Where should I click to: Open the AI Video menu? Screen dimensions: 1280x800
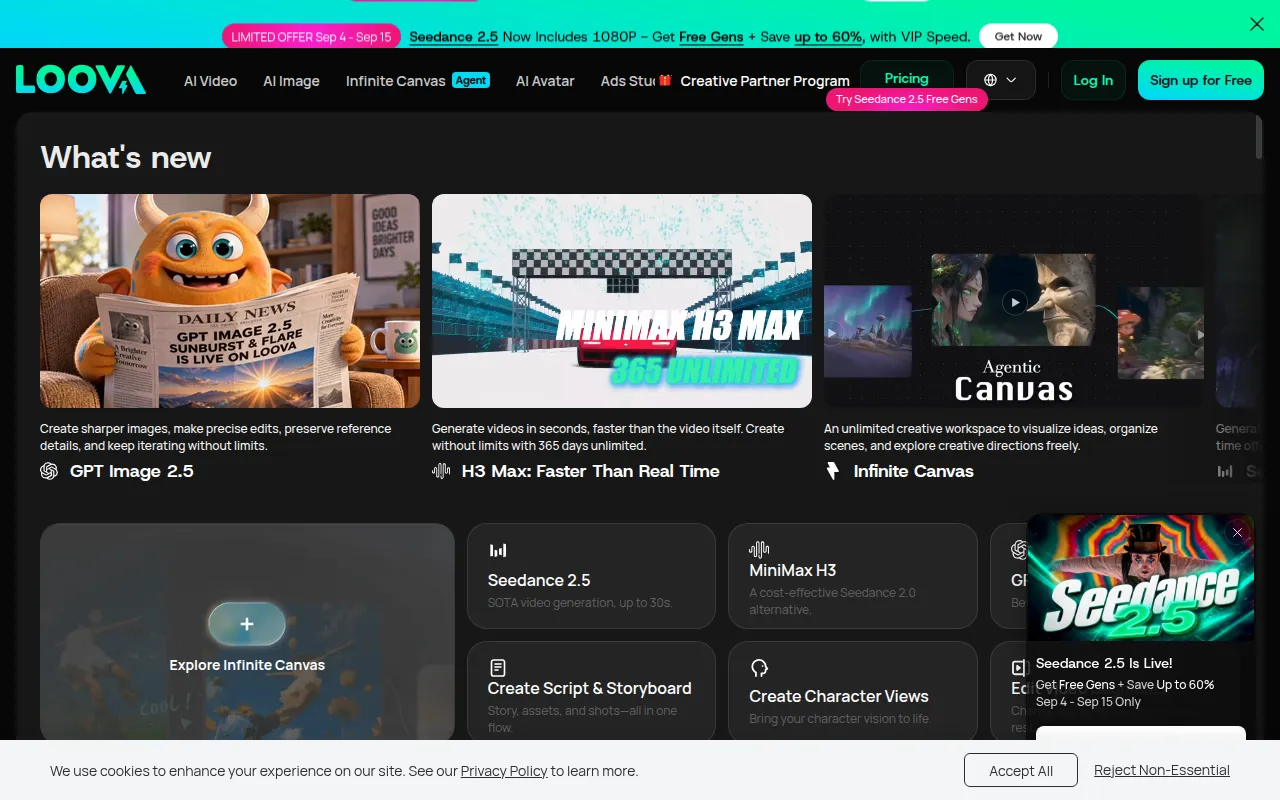point(211,81)
